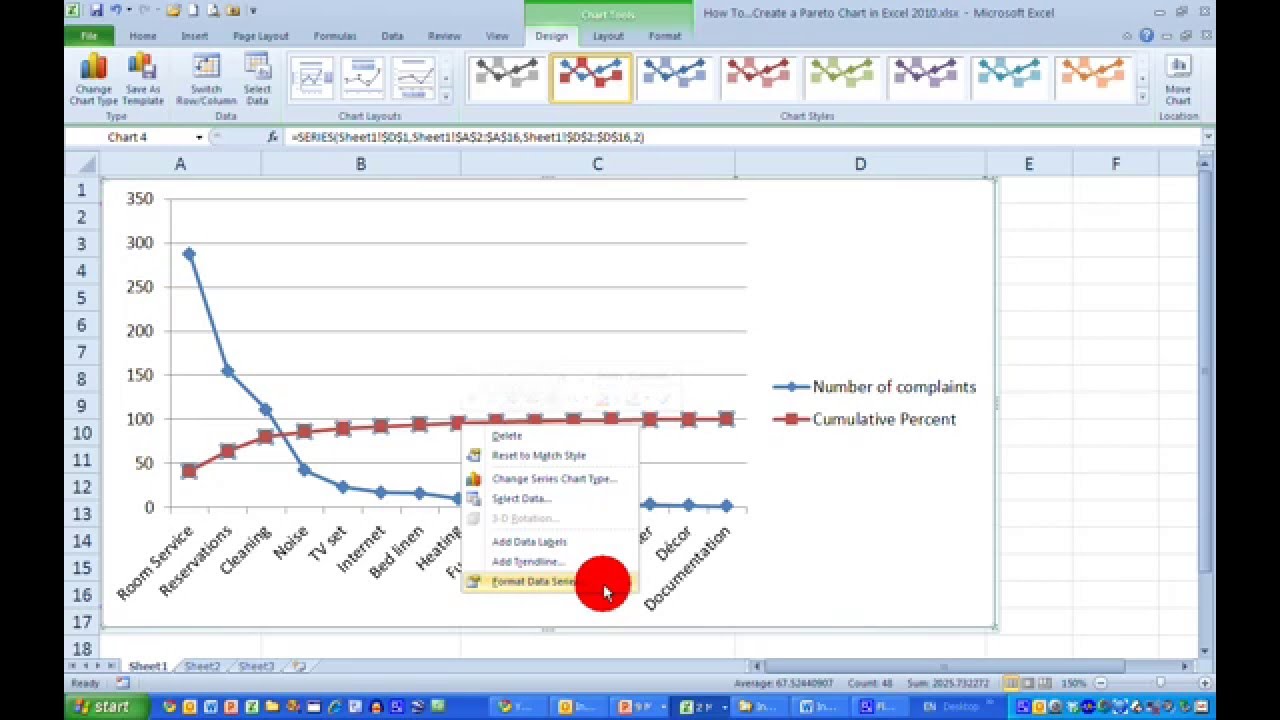Open the Sheet1 worksheet tab
The width and height of the screenshot is (1280, 720).
click(147, 666)
